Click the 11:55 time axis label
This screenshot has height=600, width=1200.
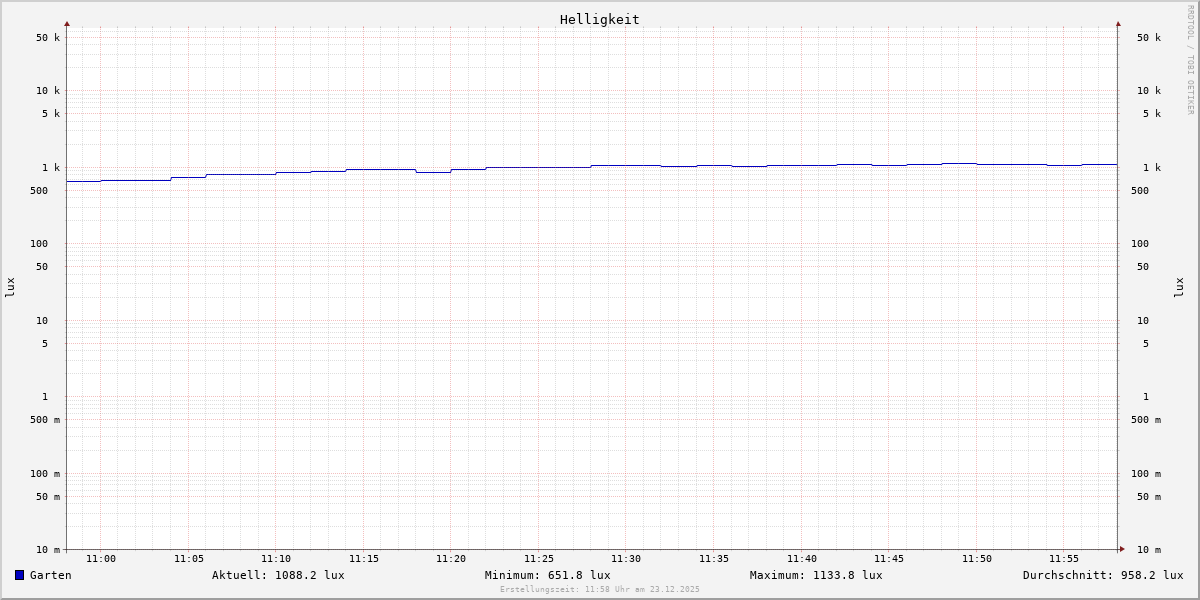click(1064, 559)
